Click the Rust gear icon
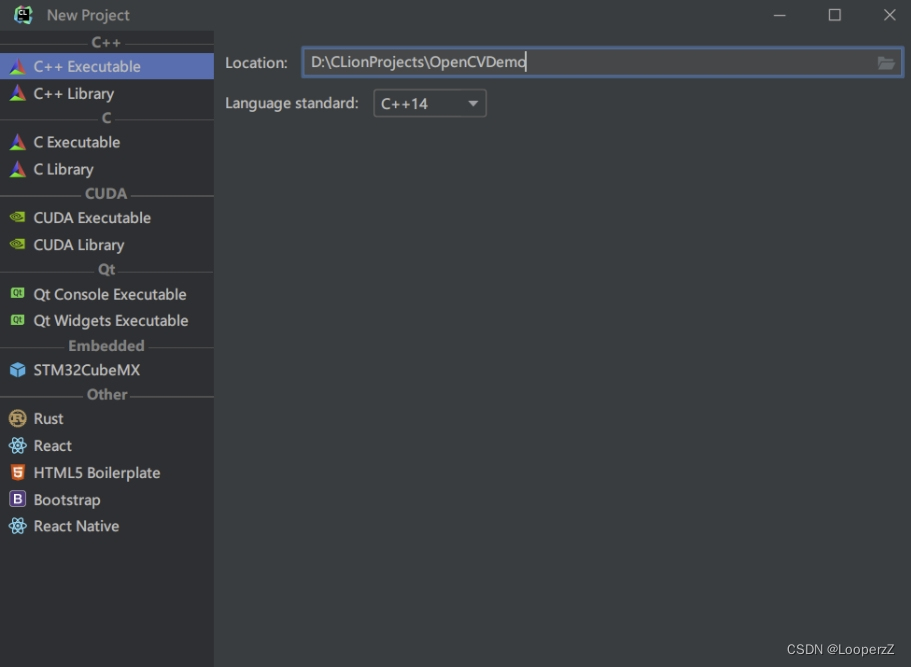The height and width of the screenshot is (667, 911). coord(17,418)
